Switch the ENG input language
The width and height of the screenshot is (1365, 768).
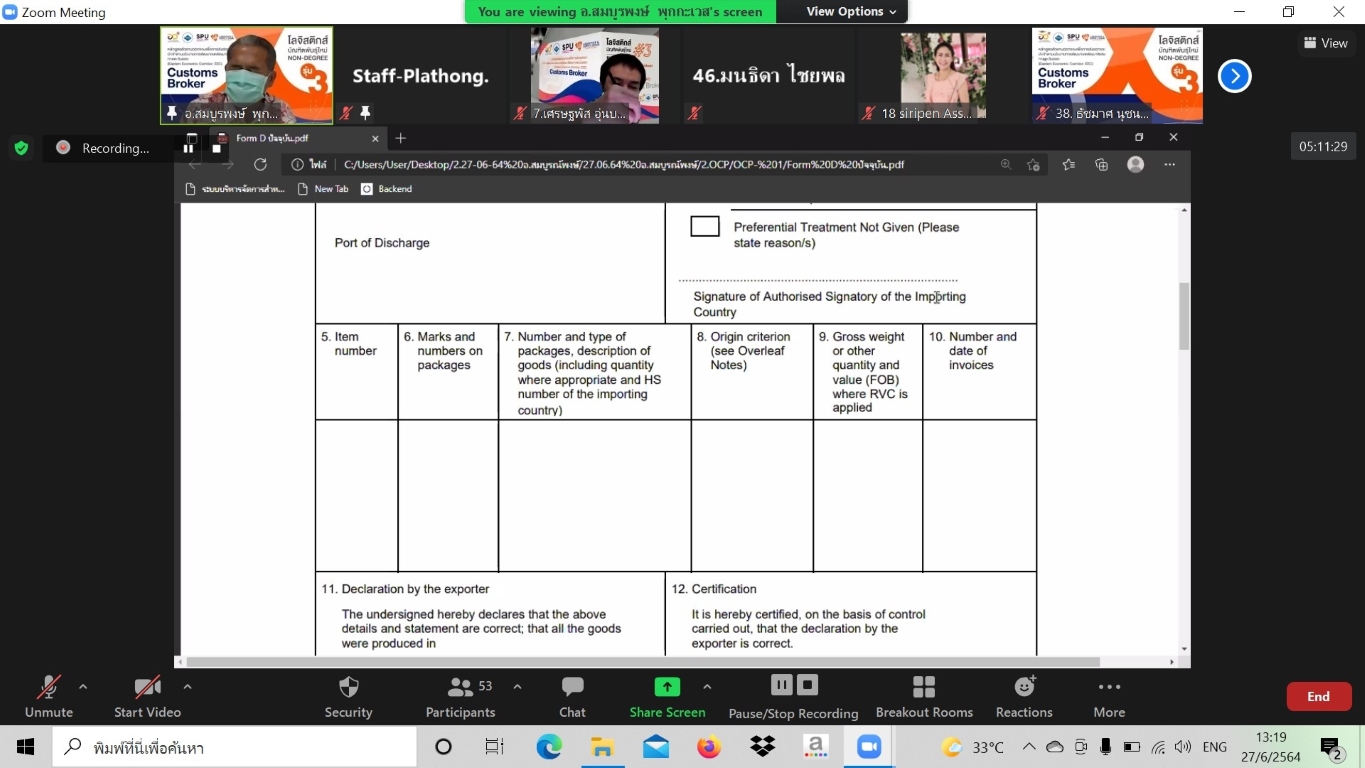point(1215,747)
